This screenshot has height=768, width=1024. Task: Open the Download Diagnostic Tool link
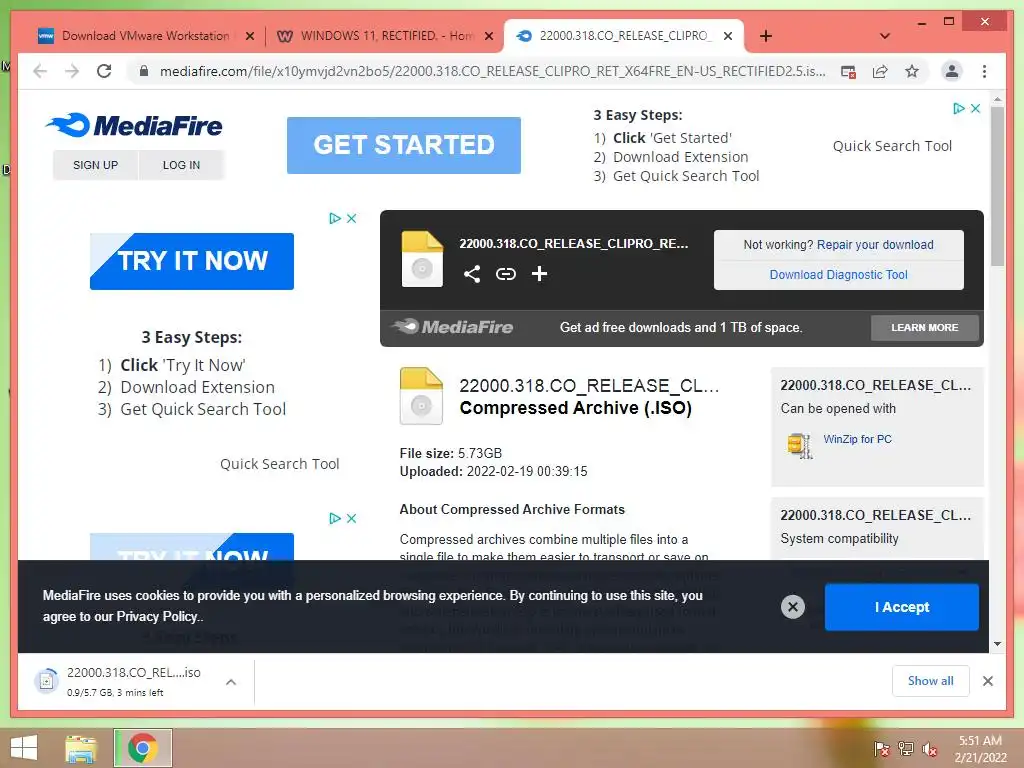tap(839, 275)
